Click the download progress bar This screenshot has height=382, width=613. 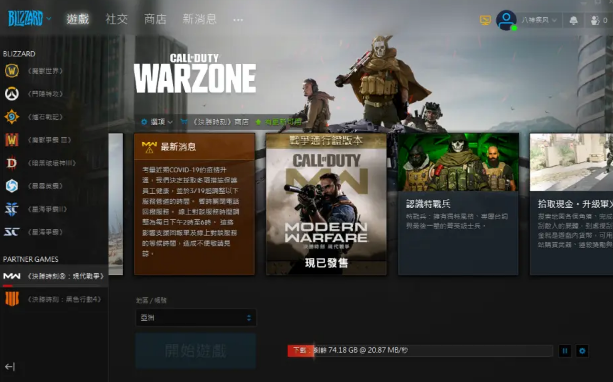click(420, 350)
